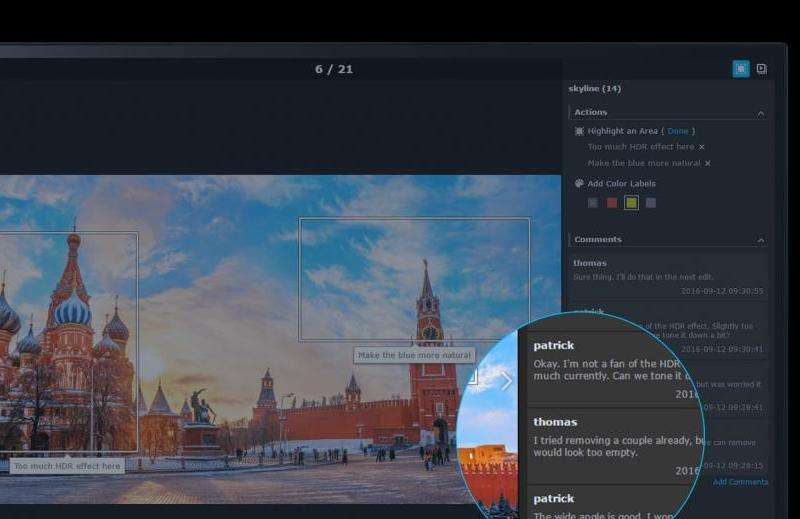Start slideshow with the play icon
The width and height of the screenshot is (800, 519).
point(762,69)
